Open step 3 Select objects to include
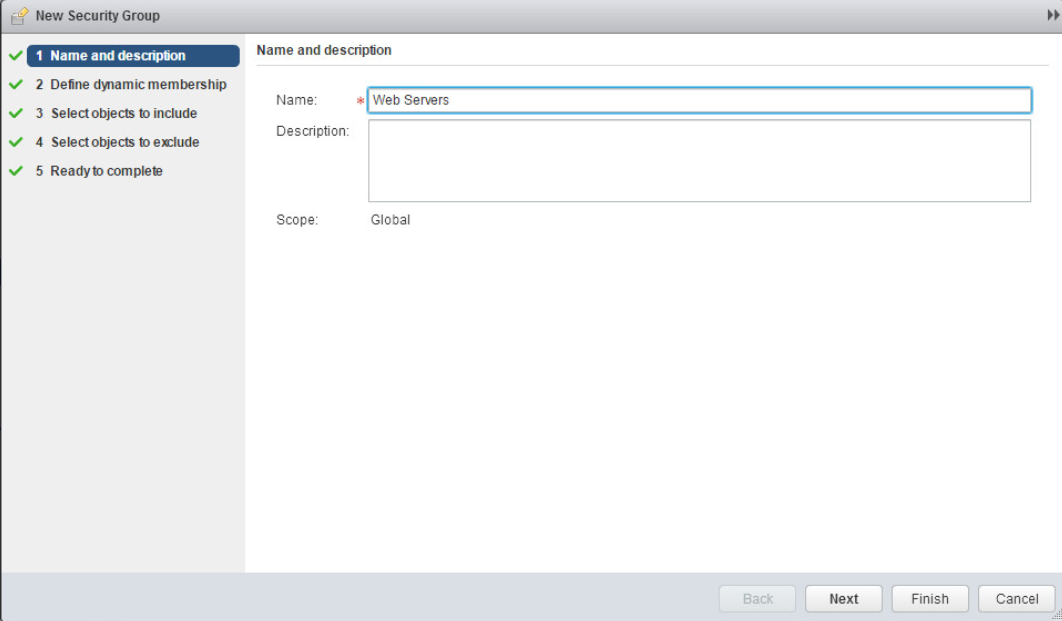 coord(124,114)
